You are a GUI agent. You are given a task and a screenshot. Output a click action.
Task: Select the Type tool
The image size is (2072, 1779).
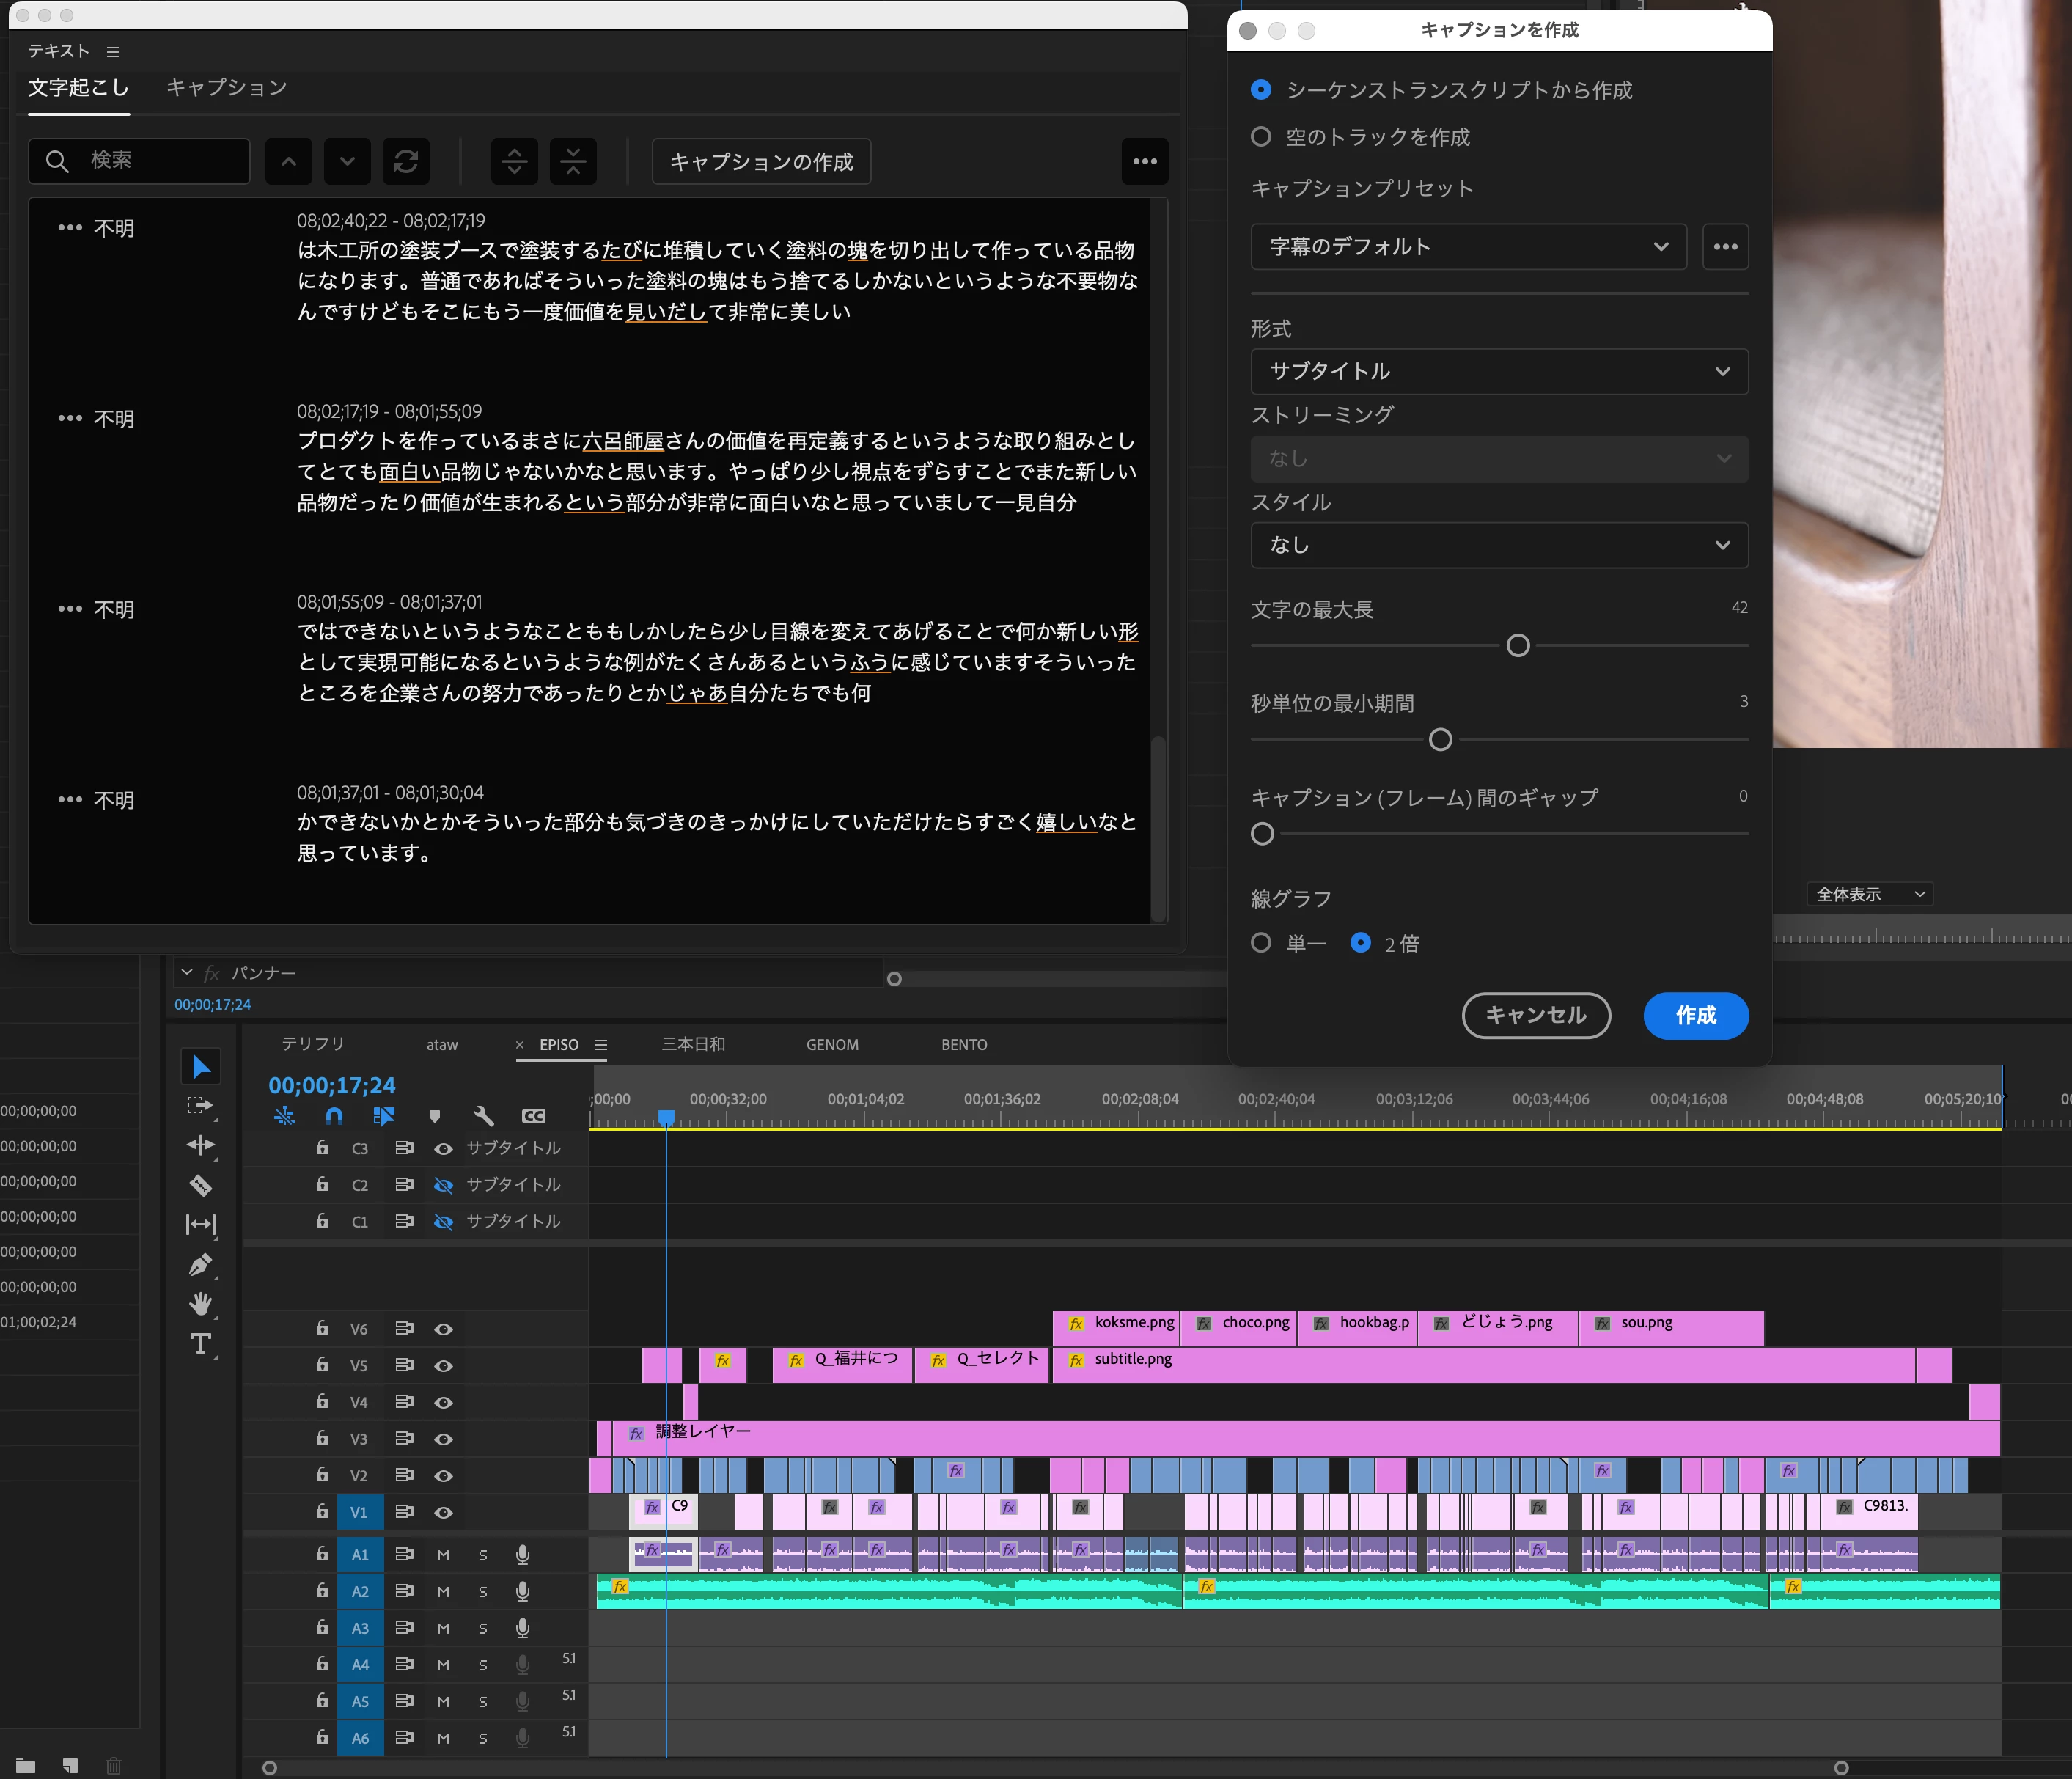201,1344
